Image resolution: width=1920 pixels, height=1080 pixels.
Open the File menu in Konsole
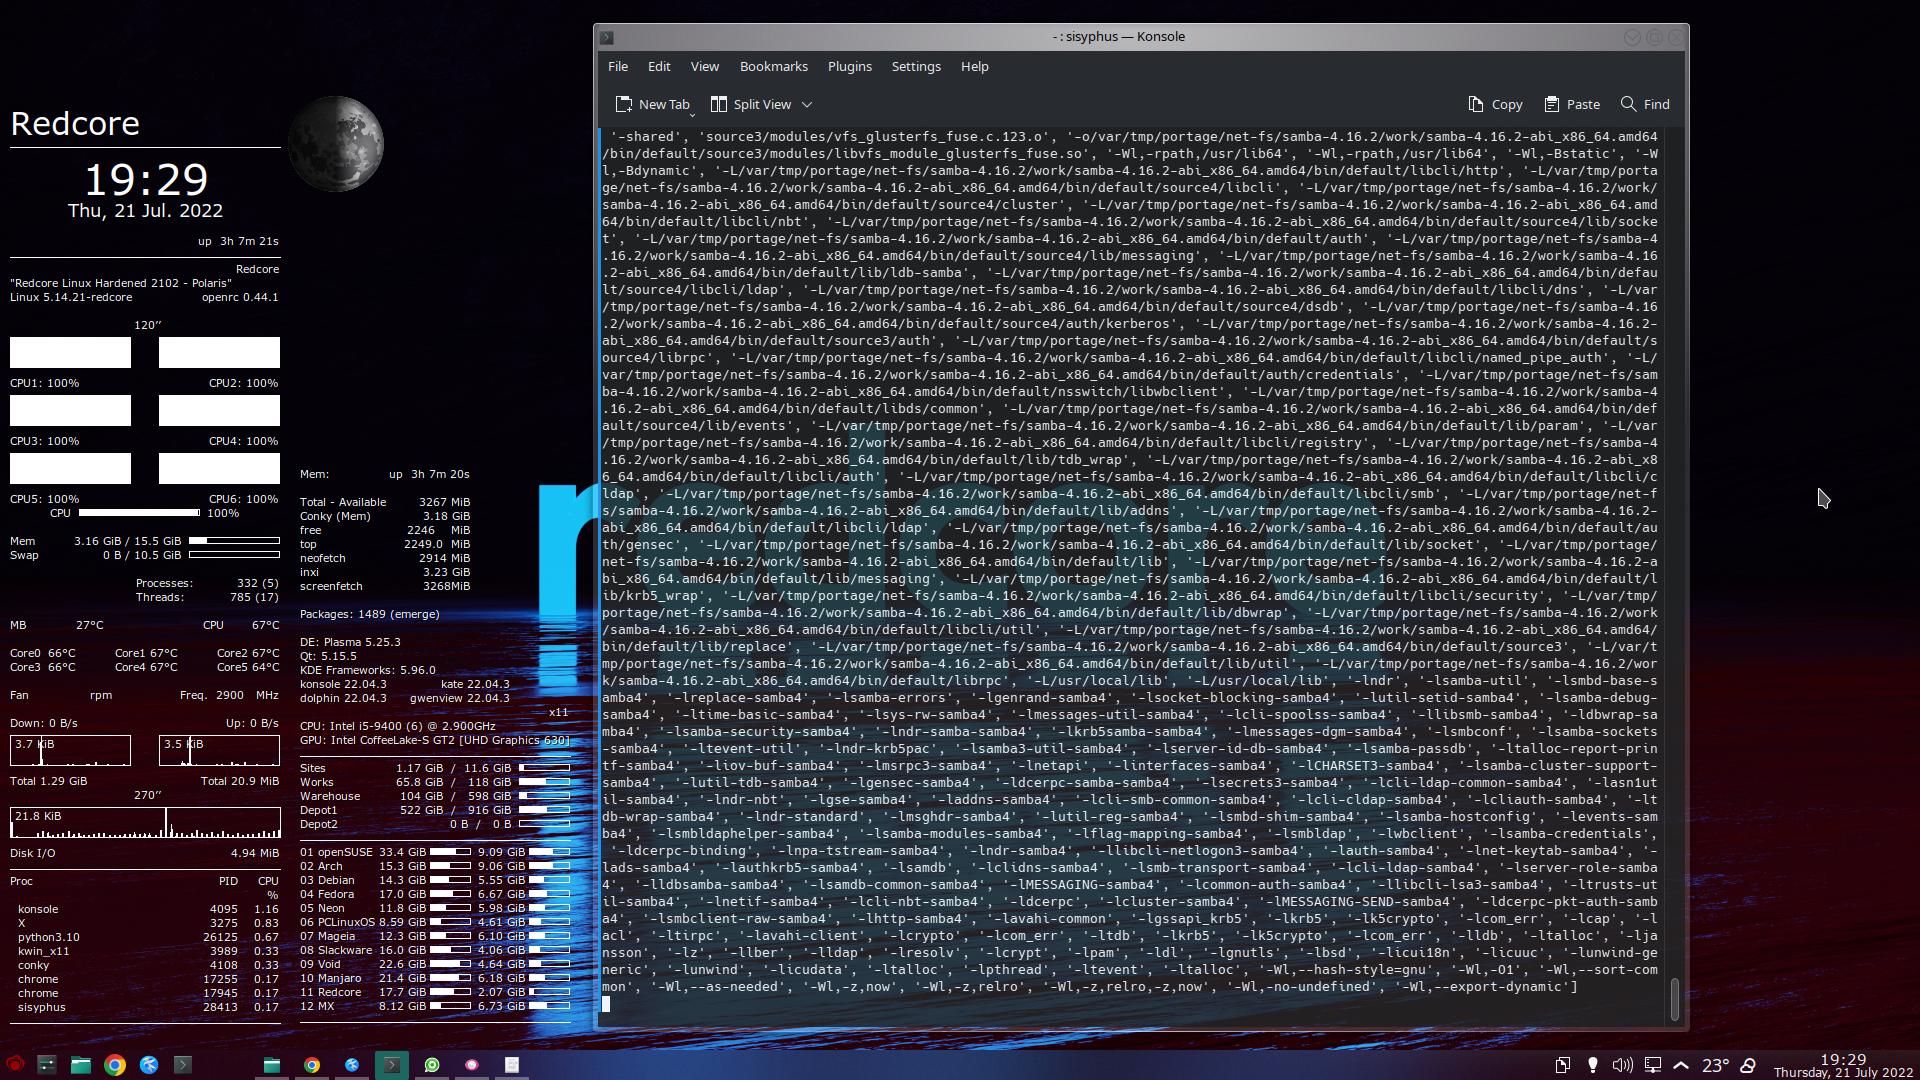pos(618,66)
